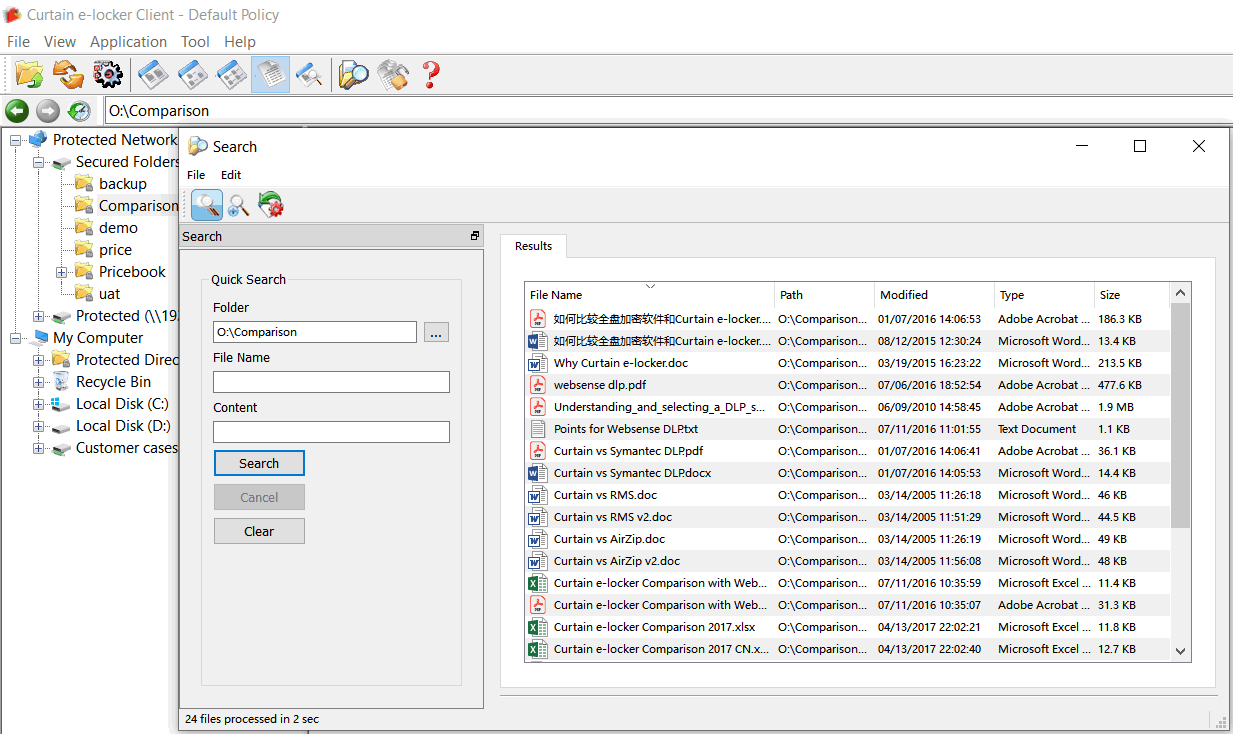1233x734 pixels.
Task: Open the Application menu
Action: 128,42
